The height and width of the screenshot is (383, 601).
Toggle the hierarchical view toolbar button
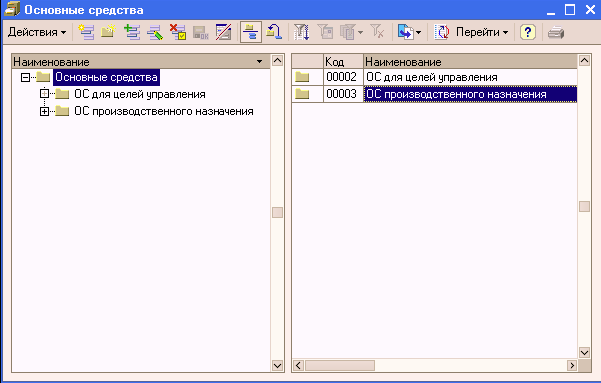pos(251,32)
